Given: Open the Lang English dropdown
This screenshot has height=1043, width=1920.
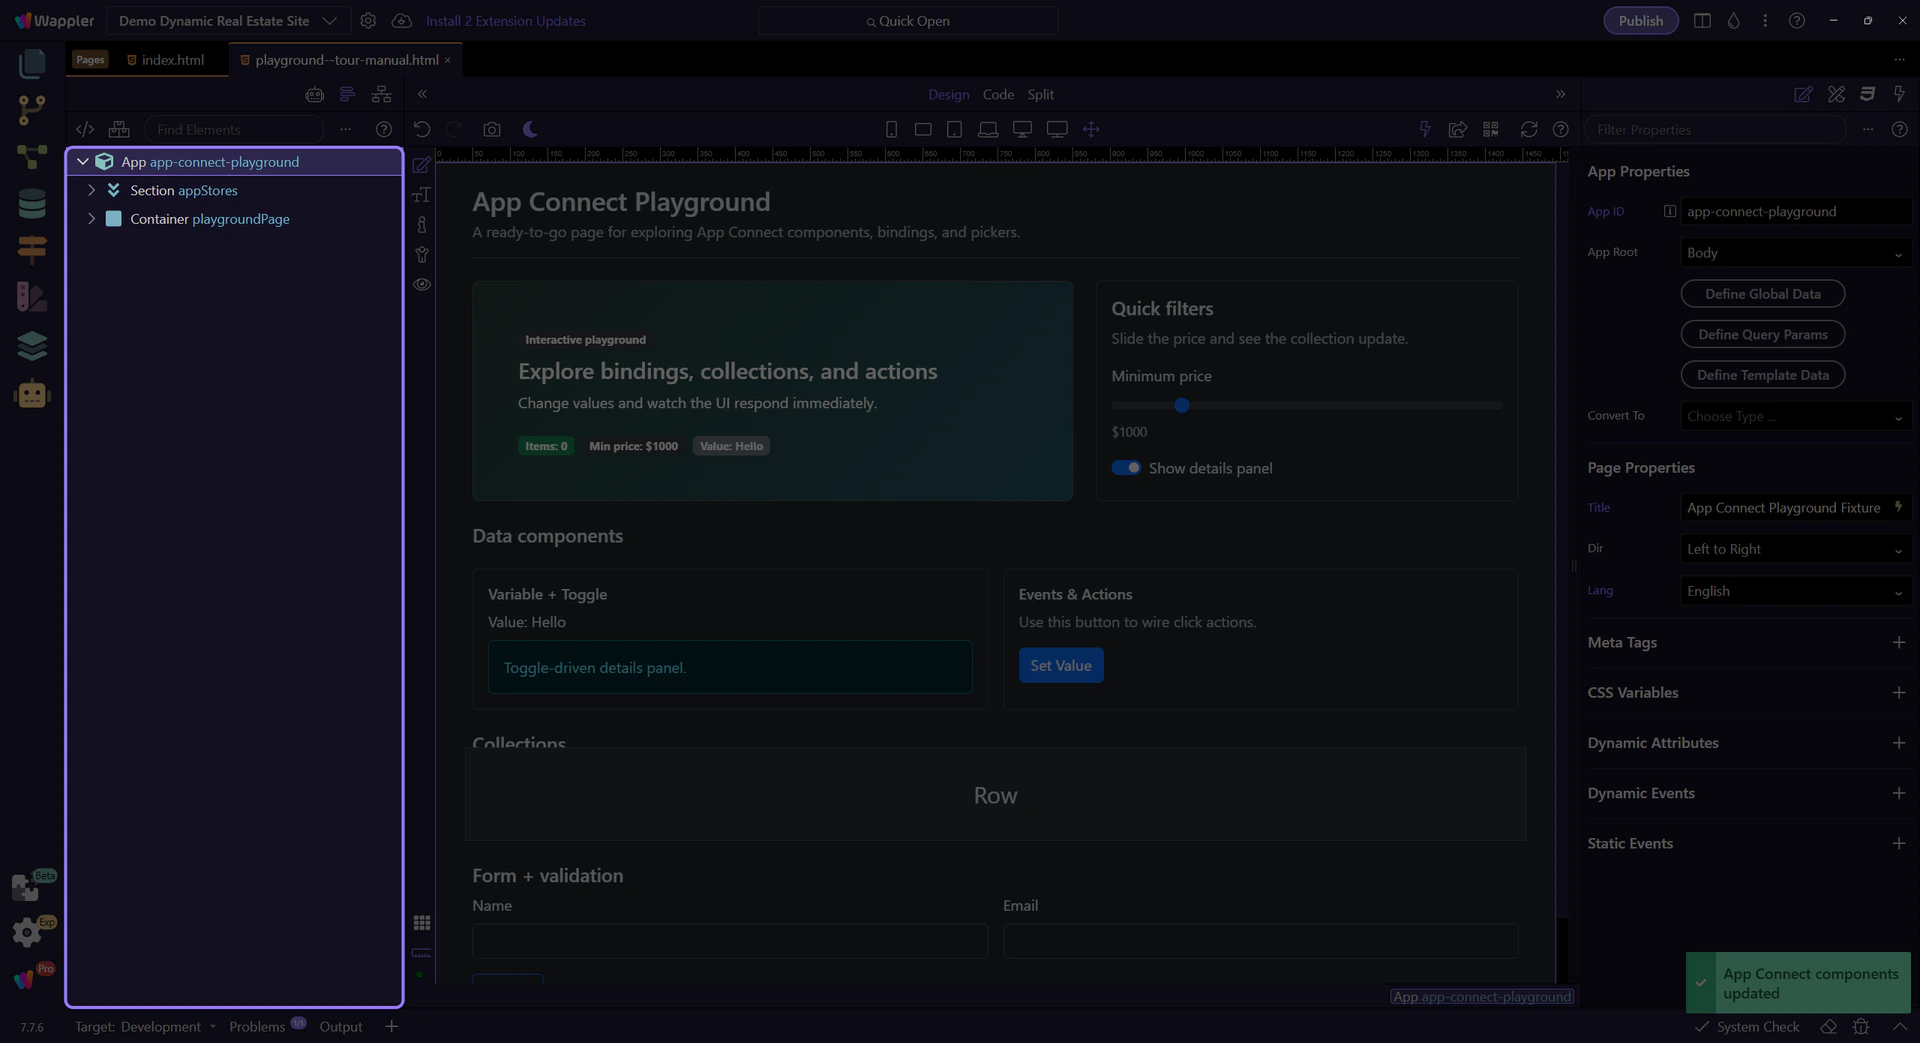Looking at the screenshot, I should pos(1795,591).
